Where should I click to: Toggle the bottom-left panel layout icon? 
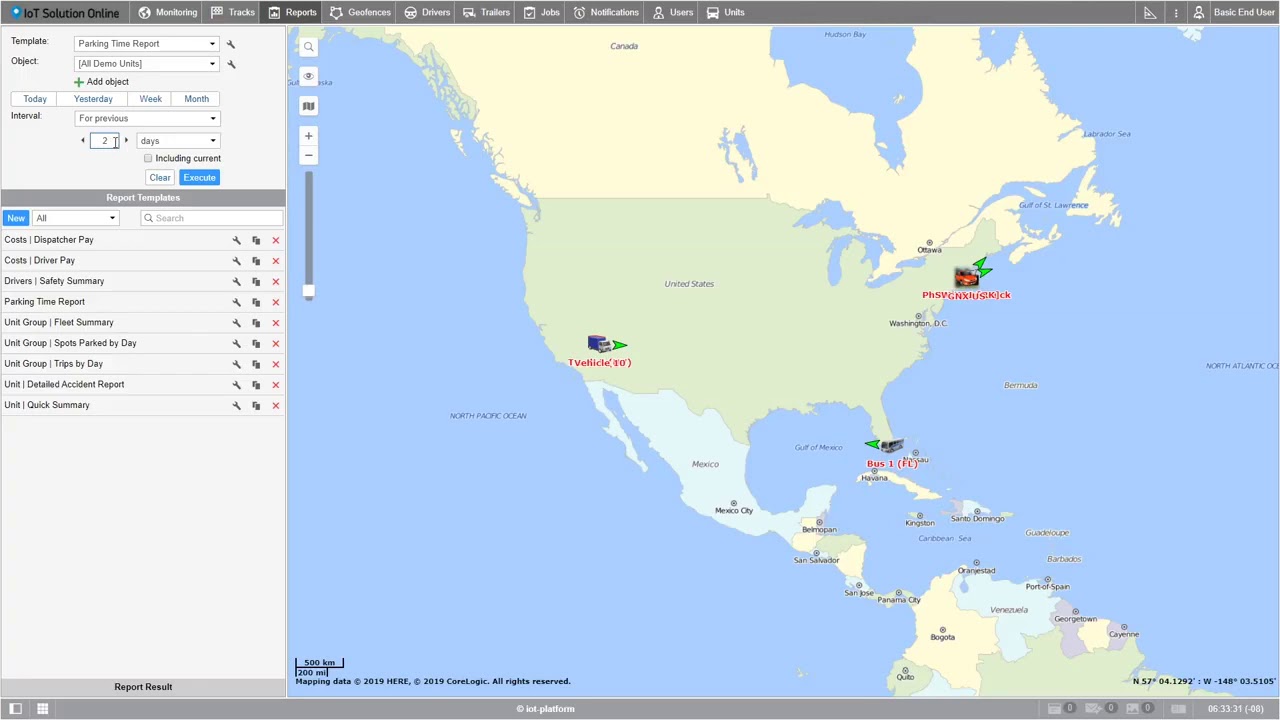pyautogui.click(x=15, y=708)
